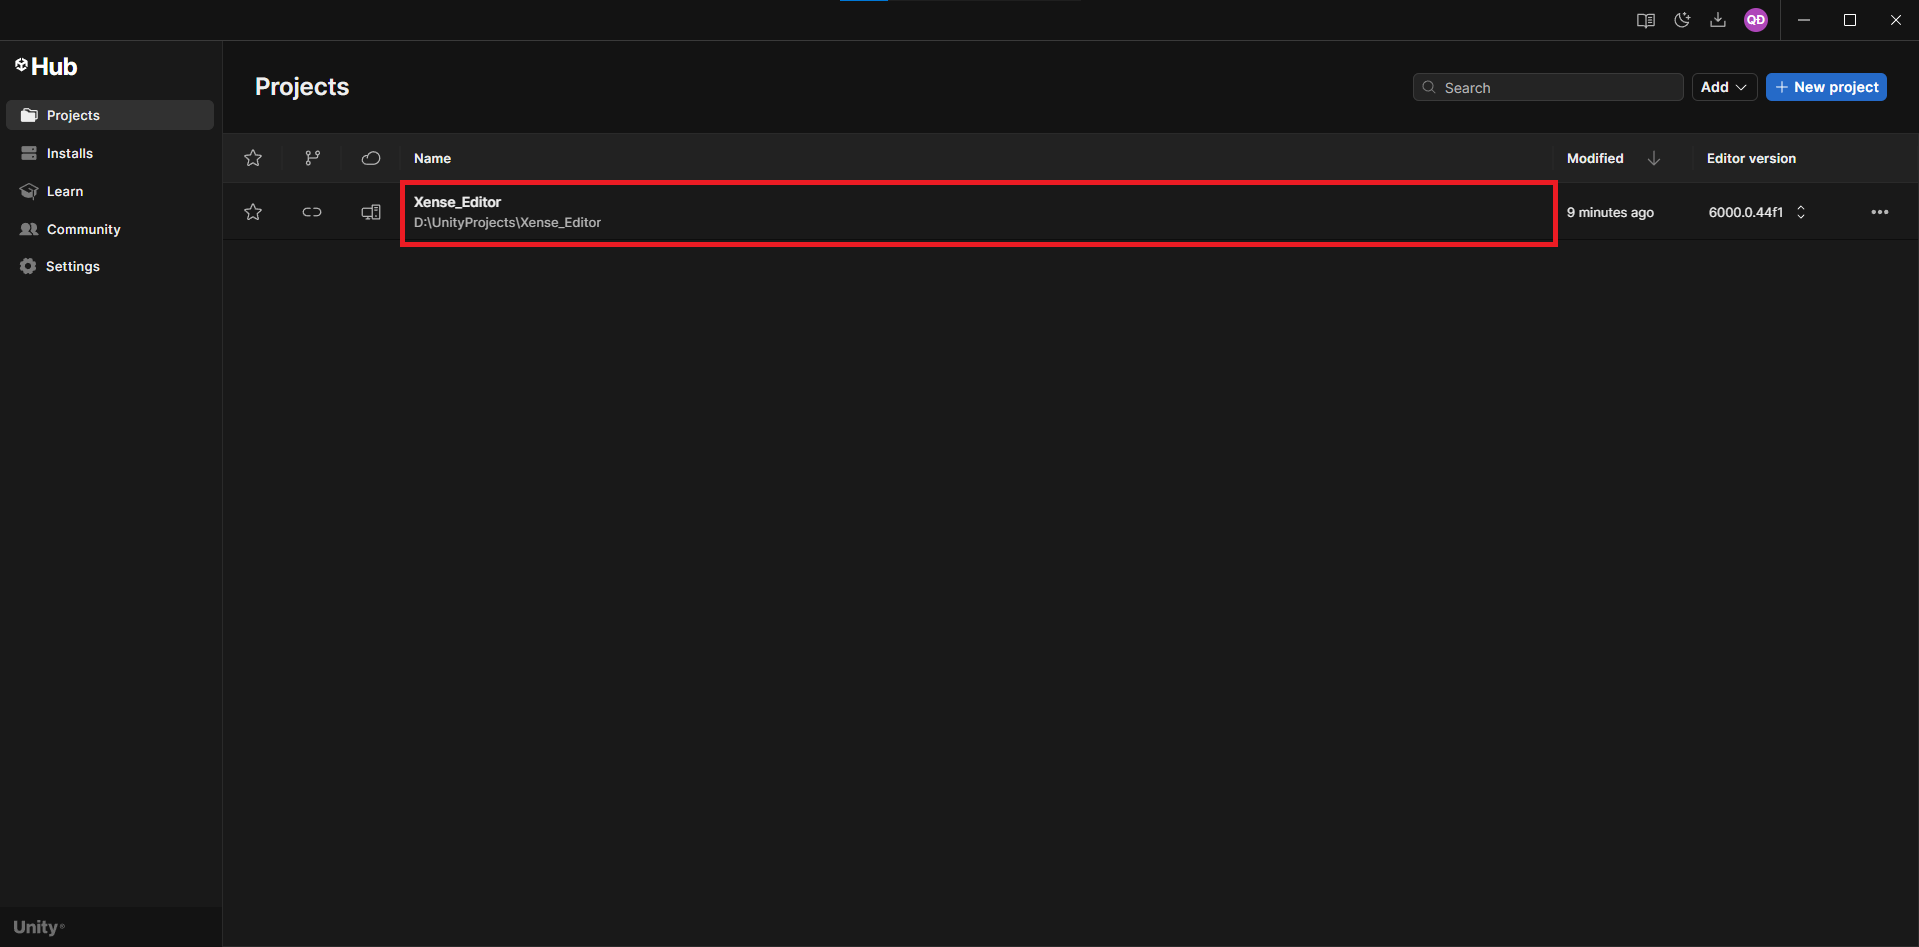Open the QD account avatar menu
Image resolution: width=1919 pixels, height=947 pixels.
click(1755, 20)
